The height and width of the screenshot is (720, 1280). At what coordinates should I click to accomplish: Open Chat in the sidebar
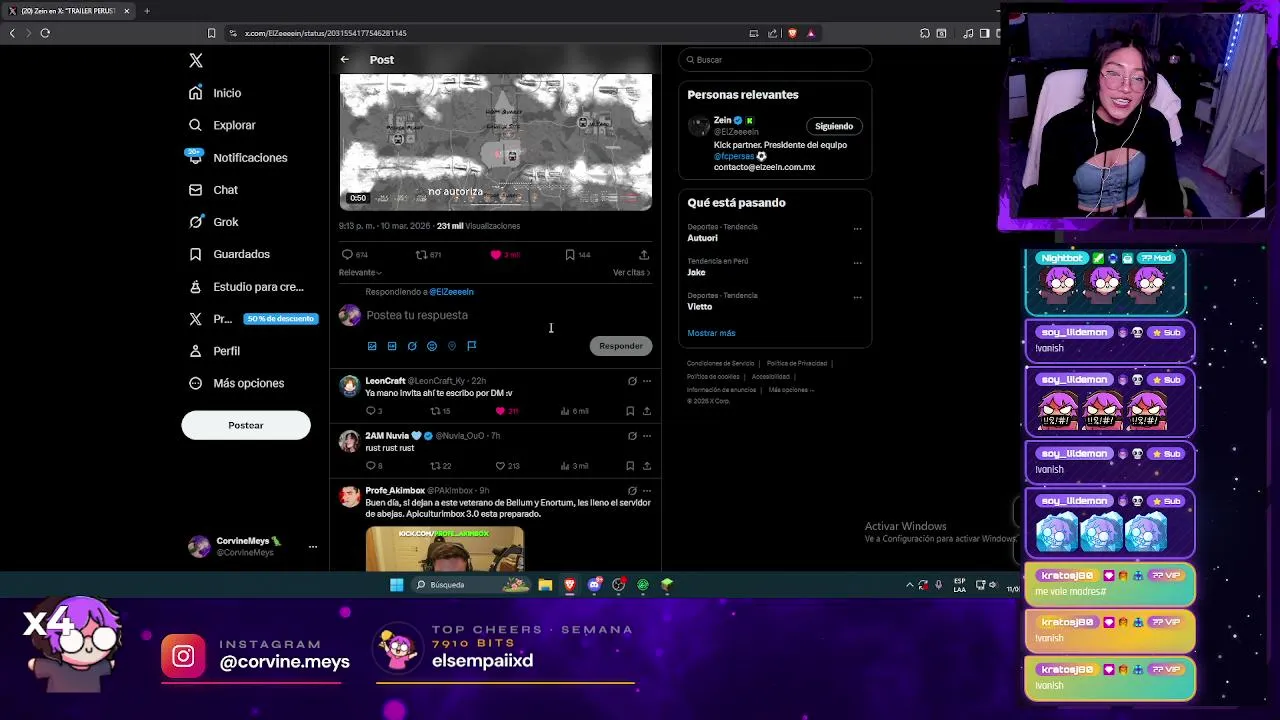click(x=213, y=190)
